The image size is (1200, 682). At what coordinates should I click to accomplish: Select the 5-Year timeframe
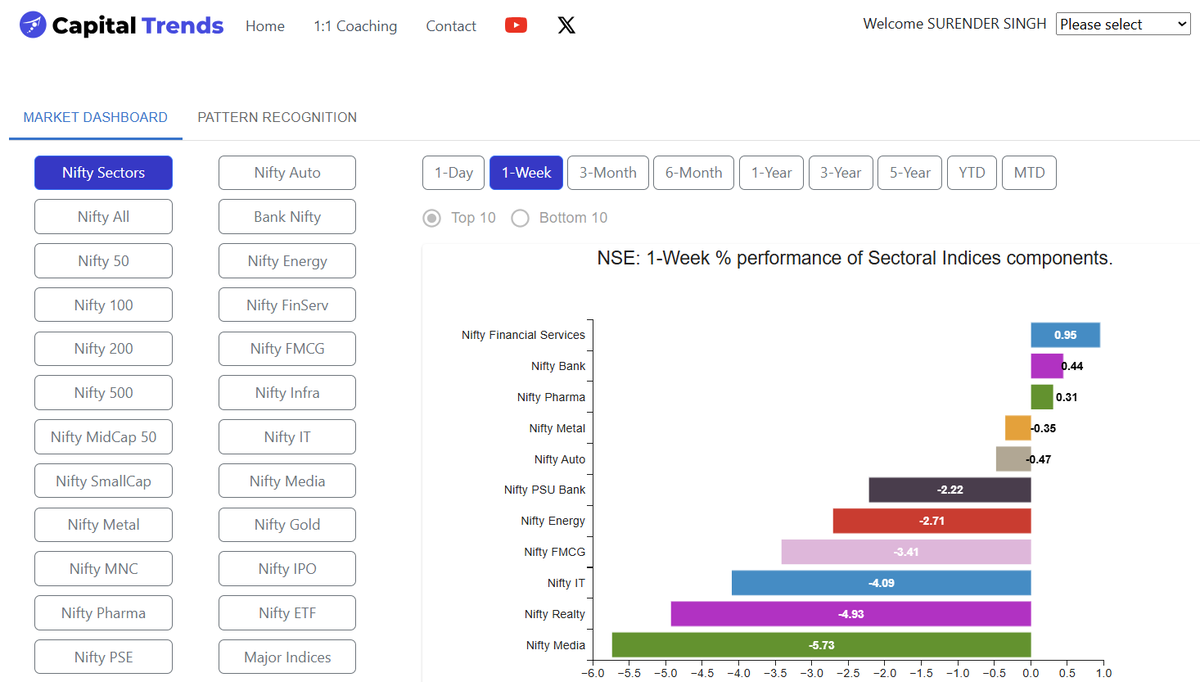coord(910,173)
